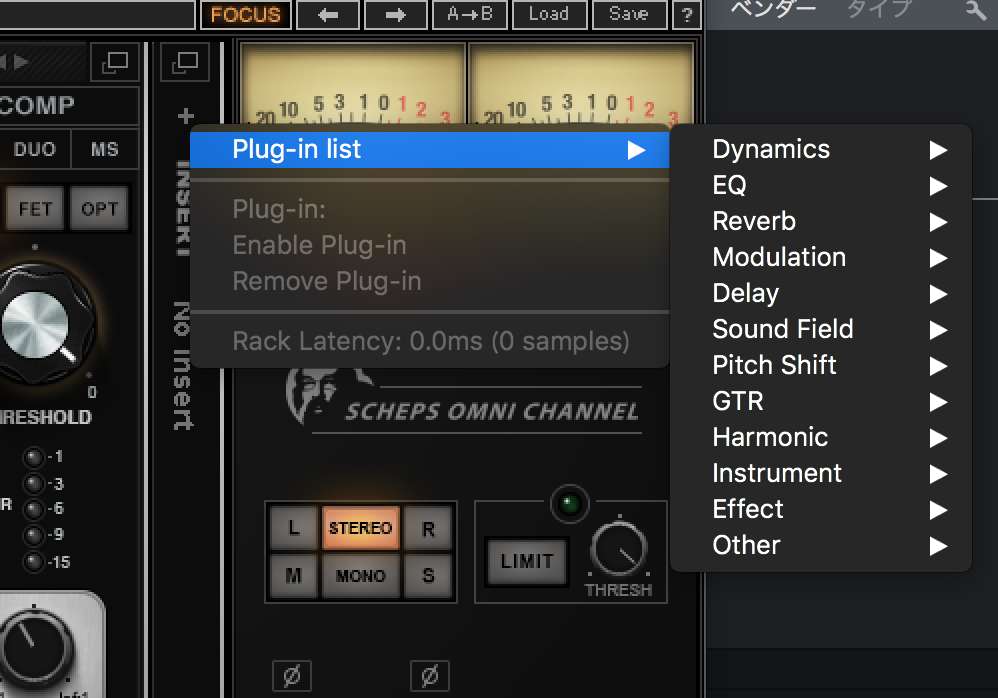Toggle the LIMIT button
The width and height of the screenshot is (998, 698).
[x=526, y=561]
